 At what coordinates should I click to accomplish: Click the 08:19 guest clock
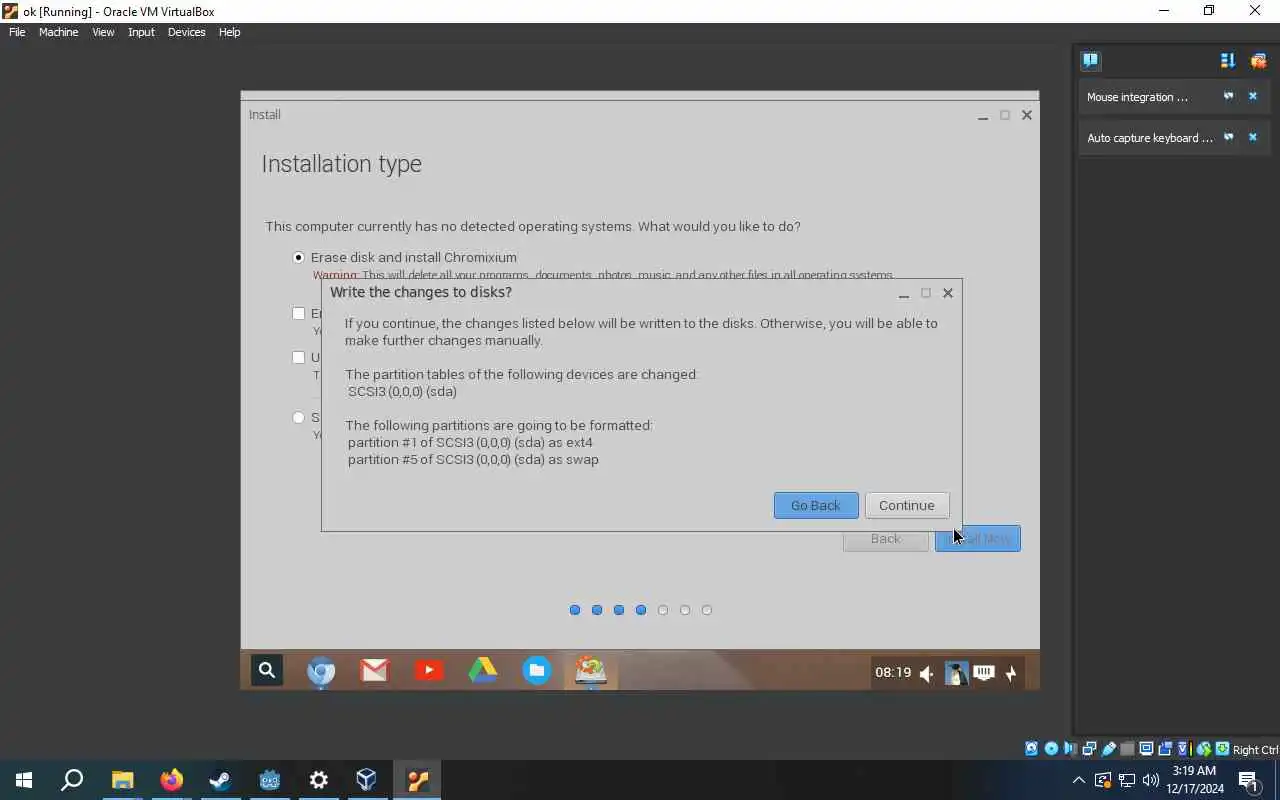point(893,673)
